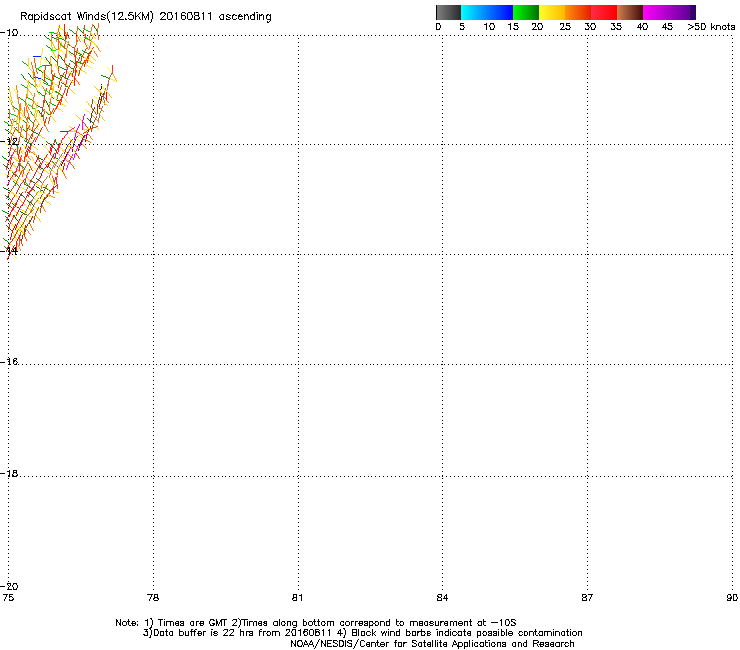Click the longitude axis label '81'
This screenshot has height=650, width=740.
point(297,598)
